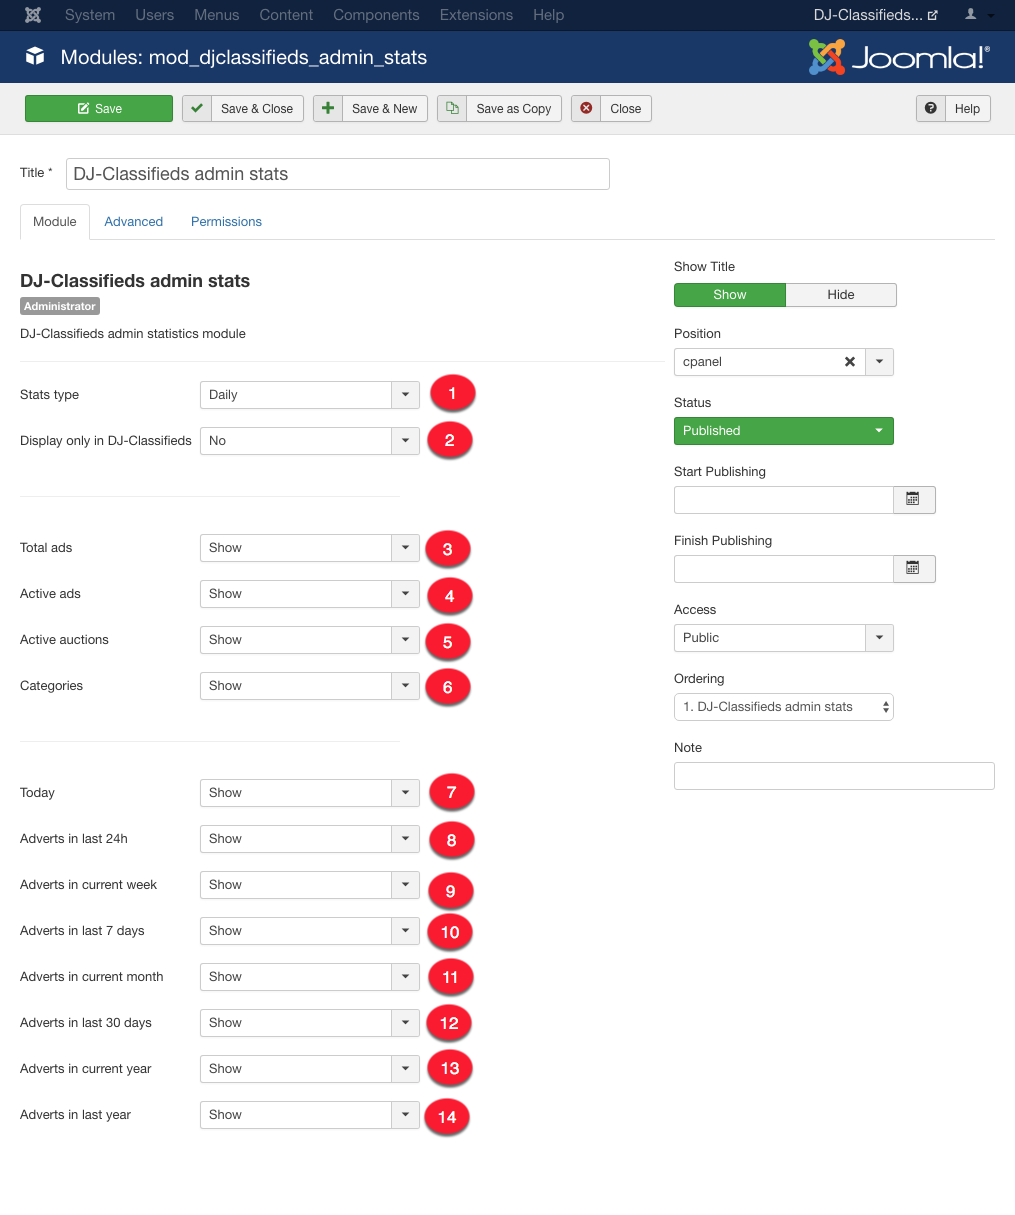Open Display only in DJ-Classifieds dropdown
The image size is (1015, 1215).
point(309,440)
